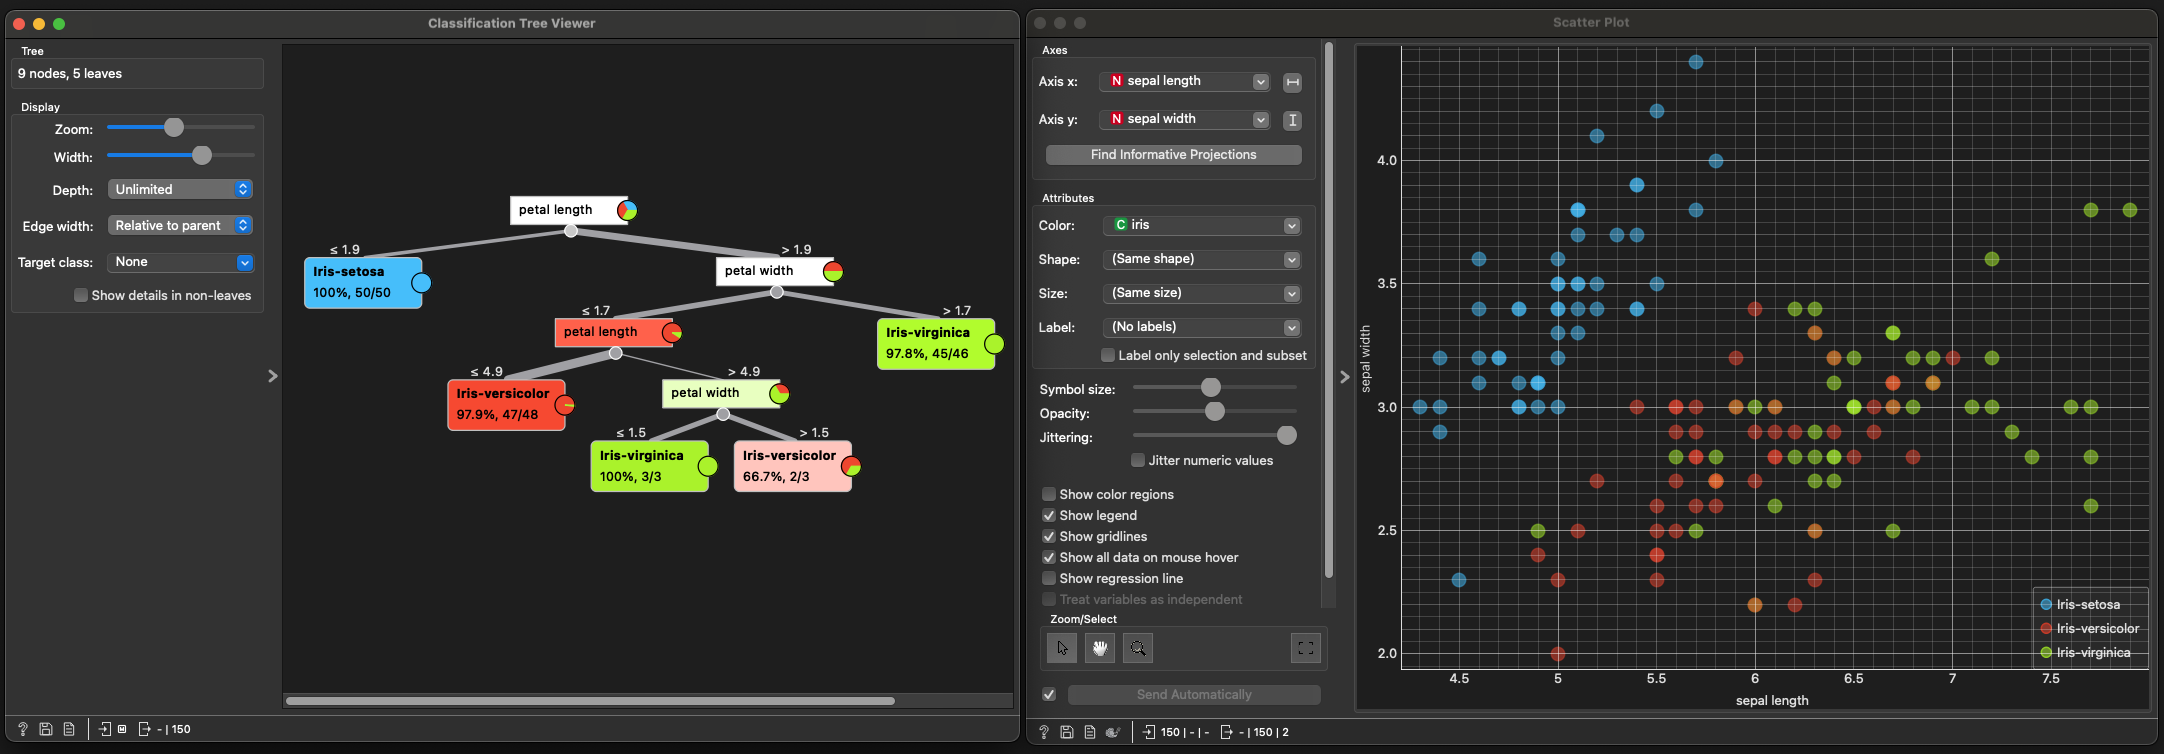Click the Iris-virginica entry in the legend

[2092, 652]
